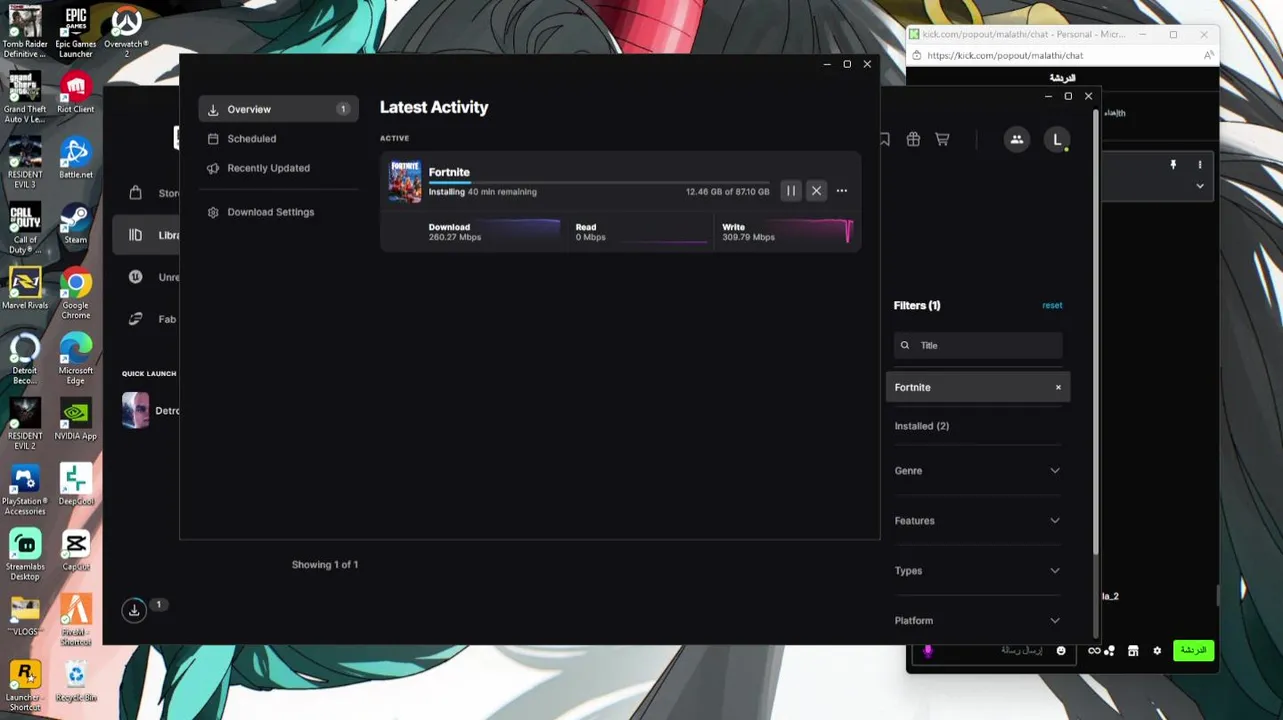Screen dimensions: 1283x720
Task: Pause the Fortnite installation
Action: [x=791, y=191]
